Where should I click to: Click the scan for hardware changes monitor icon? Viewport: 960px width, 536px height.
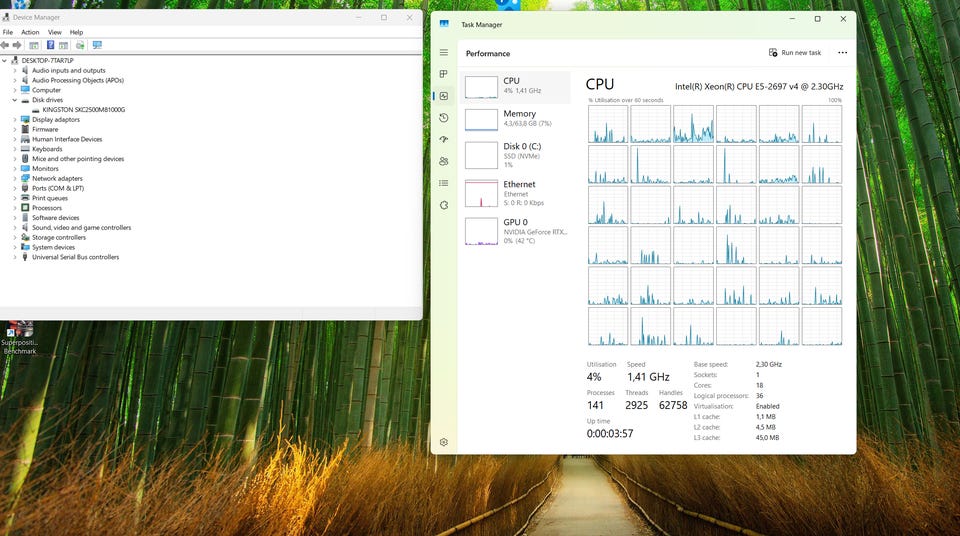[x=97, y=45]
